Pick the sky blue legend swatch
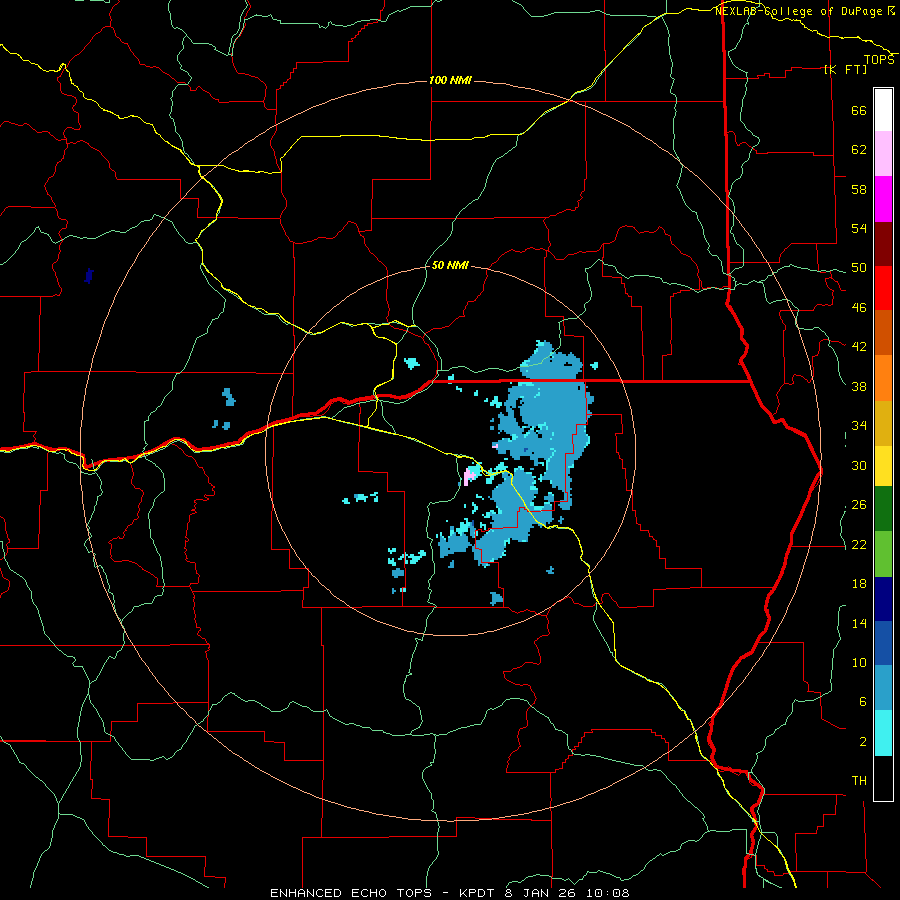The height and width of the screenshot is (900, 900). (x=883, y=688)
